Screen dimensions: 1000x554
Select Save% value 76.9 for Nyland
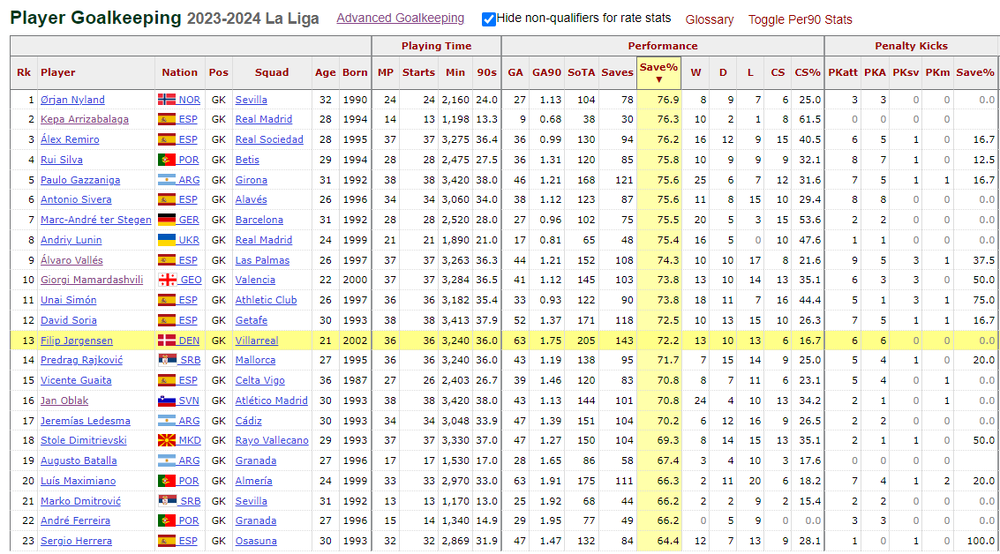668,100
